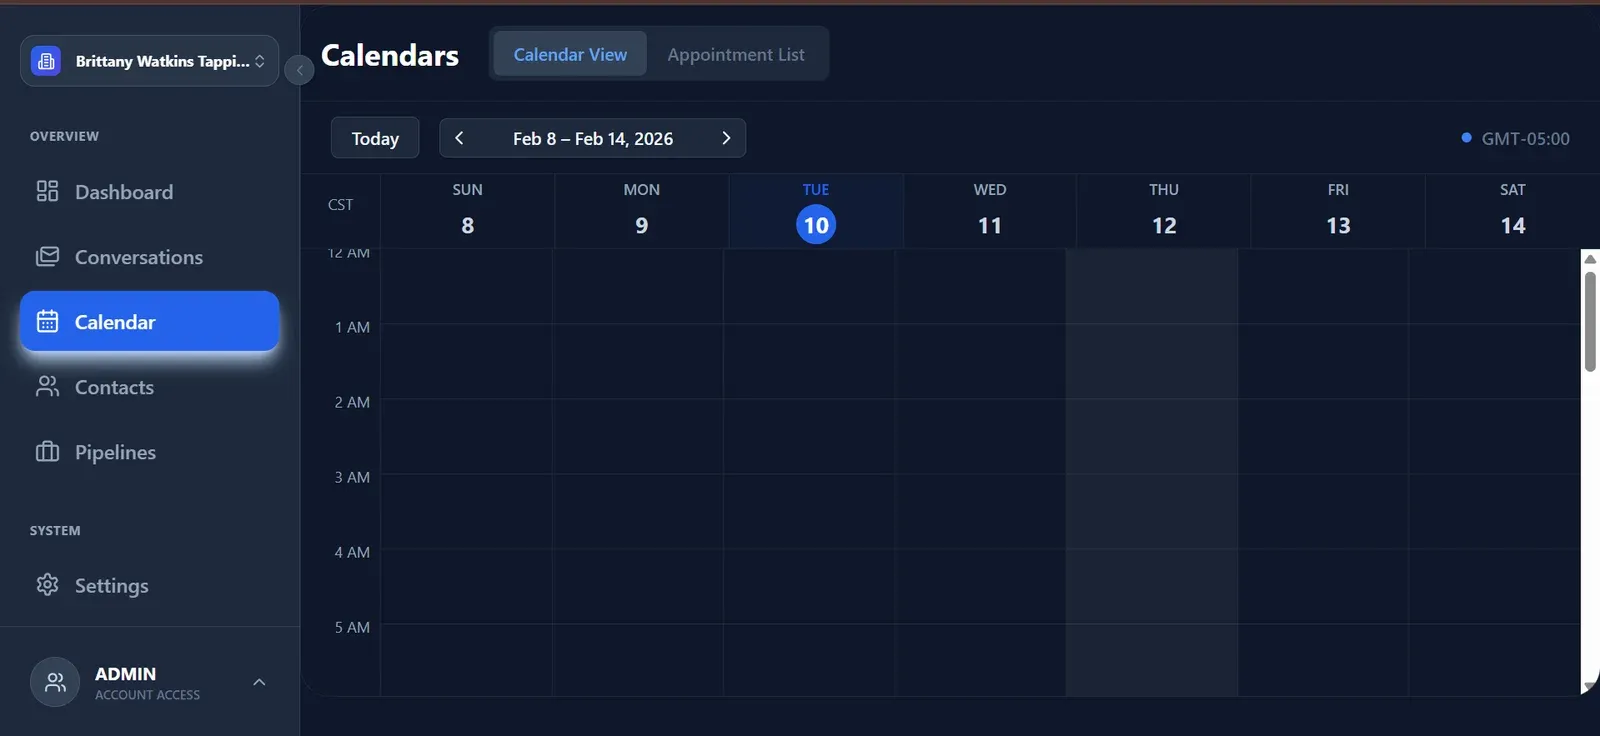The image size is (1600, 736).
Task: Click the 4 AM time label
Action: click(352, 552)
